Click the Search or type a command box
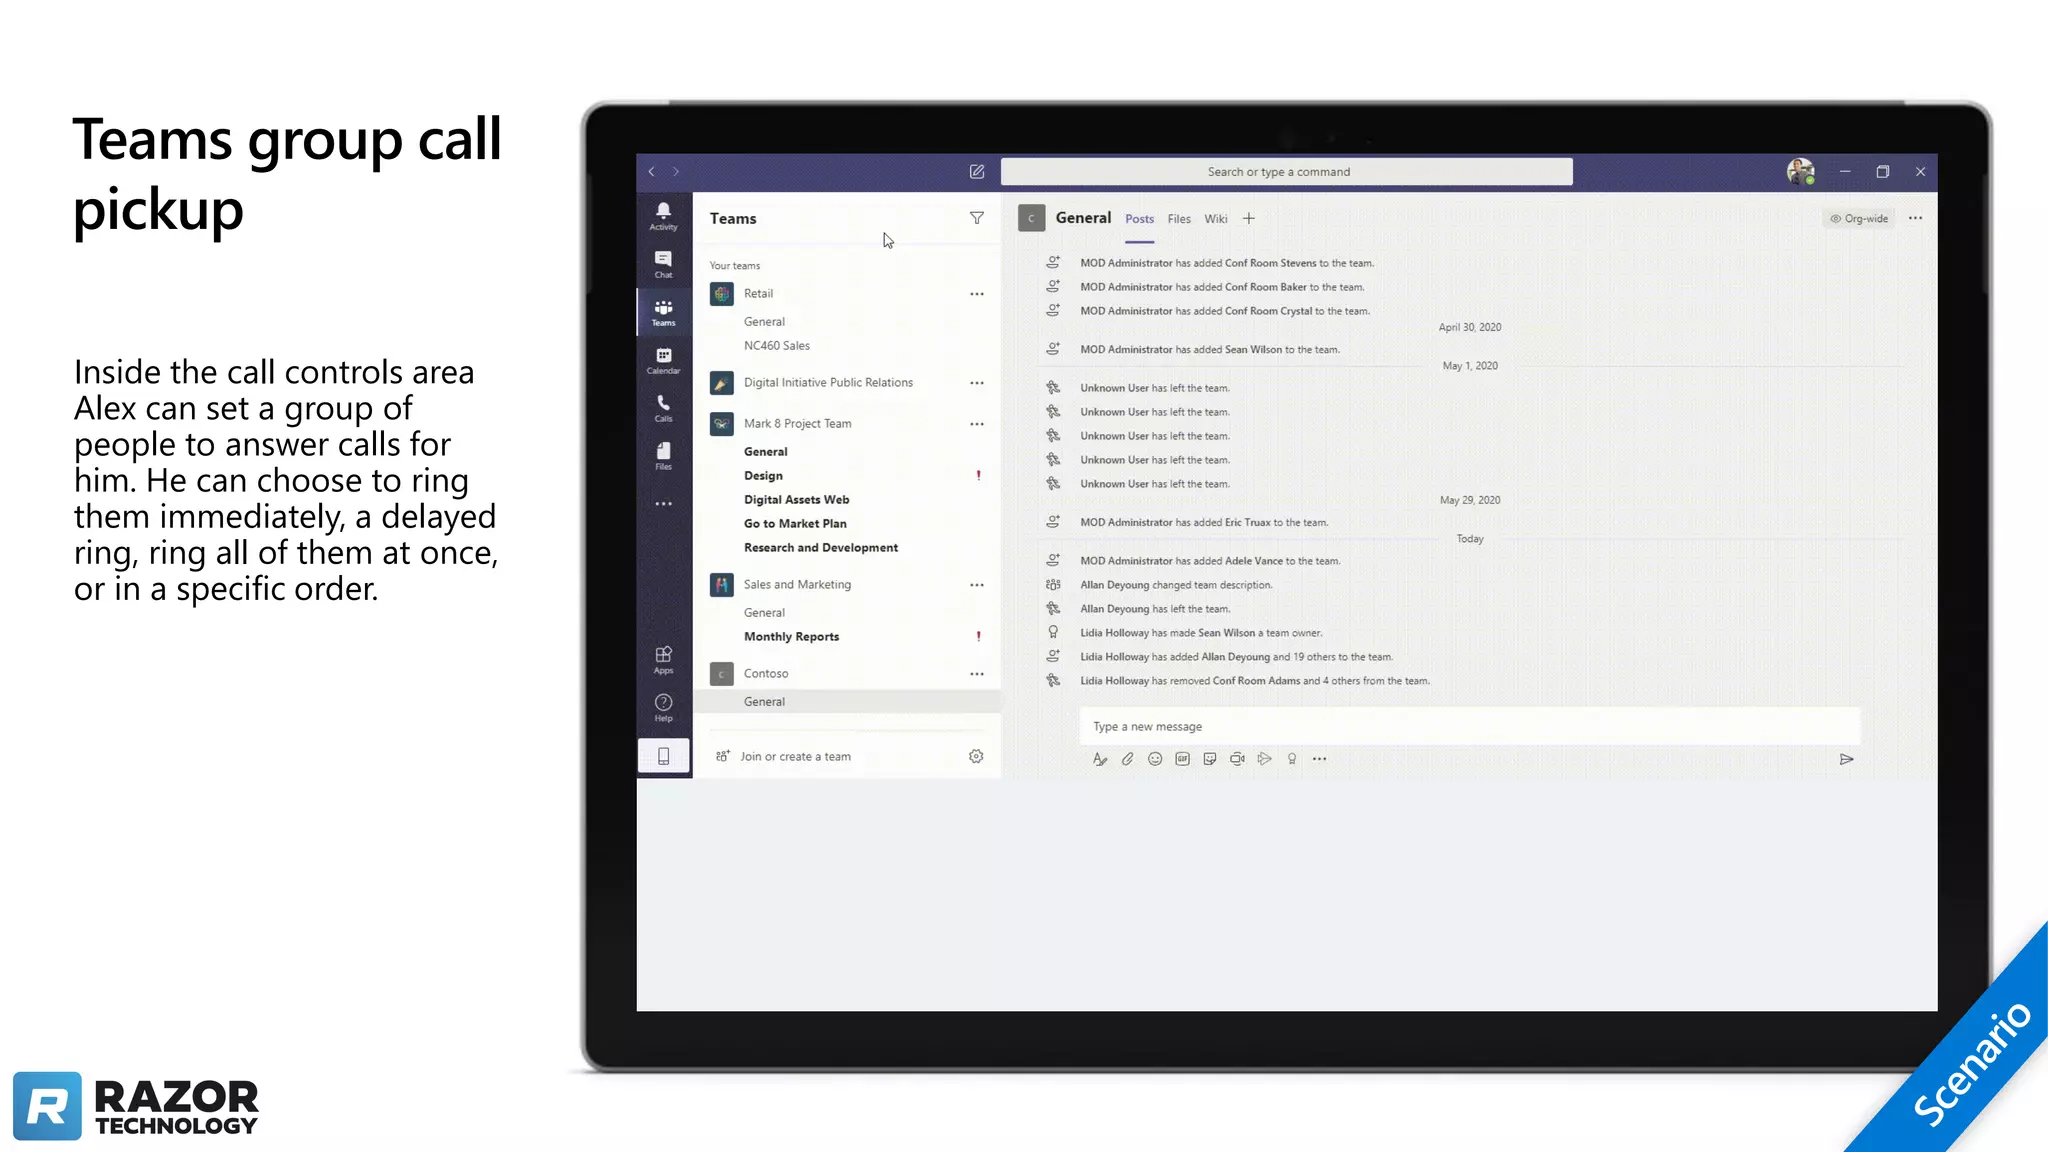This screenshot has width=2048, height=1152. tap(1286, 172)
